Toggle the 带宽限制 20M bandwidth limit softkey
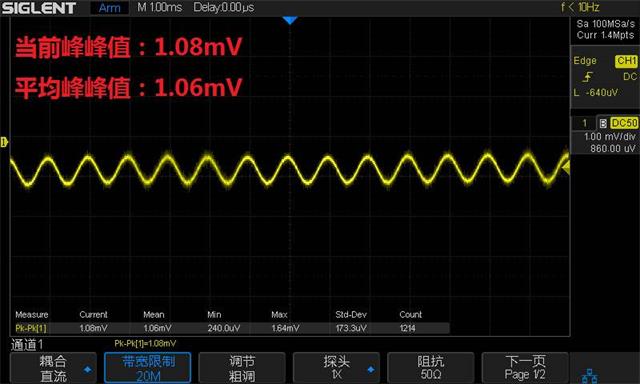The width and height of the screenshot is (640, 384). tap(148, 368)
